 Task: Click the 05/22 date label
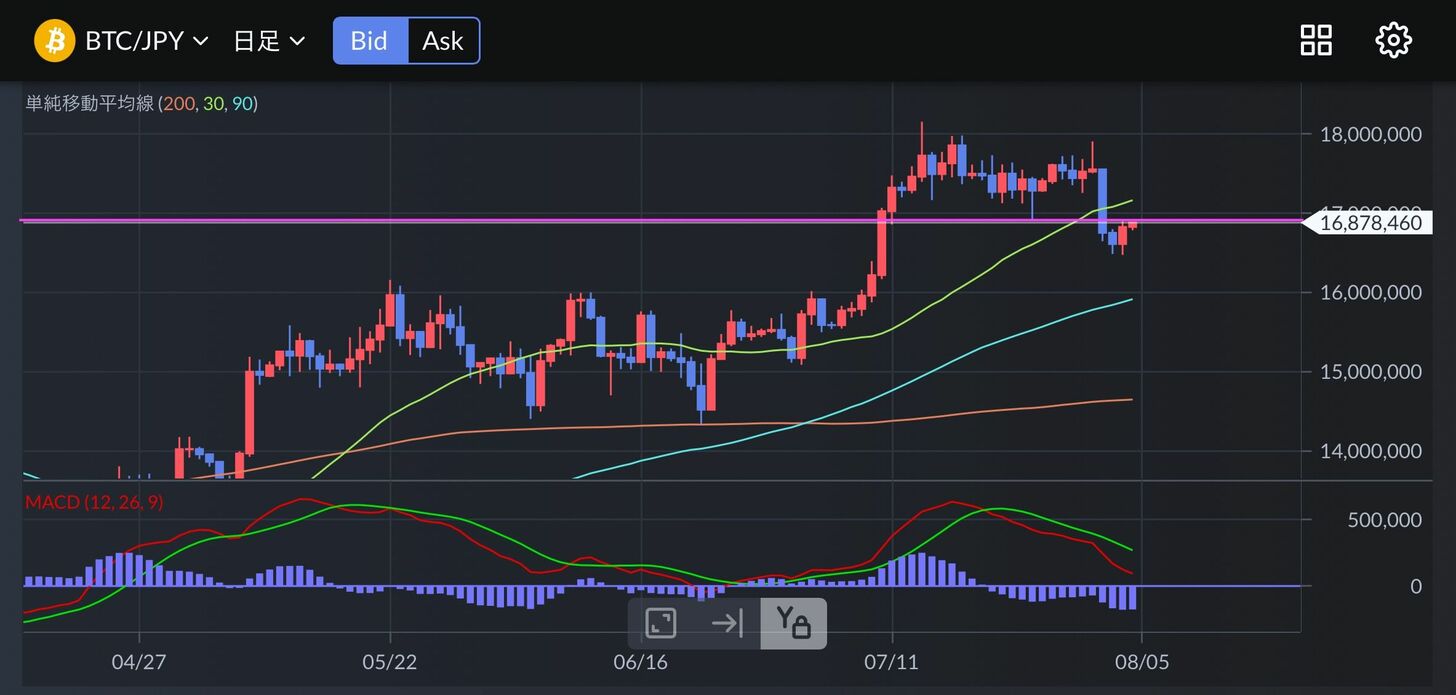coord(390,662)
